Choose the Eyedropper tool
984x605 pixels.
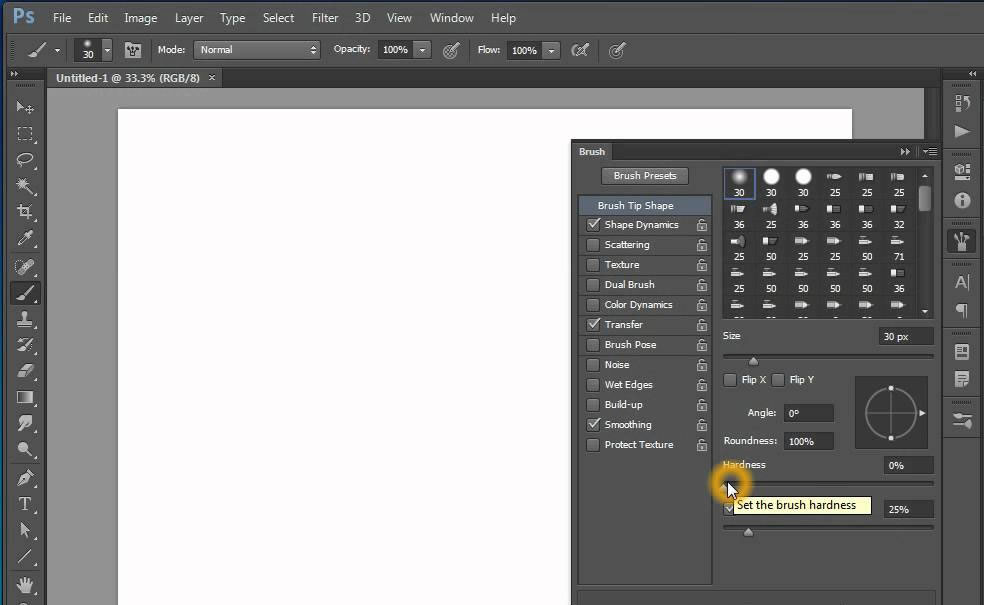click(26, 238)
